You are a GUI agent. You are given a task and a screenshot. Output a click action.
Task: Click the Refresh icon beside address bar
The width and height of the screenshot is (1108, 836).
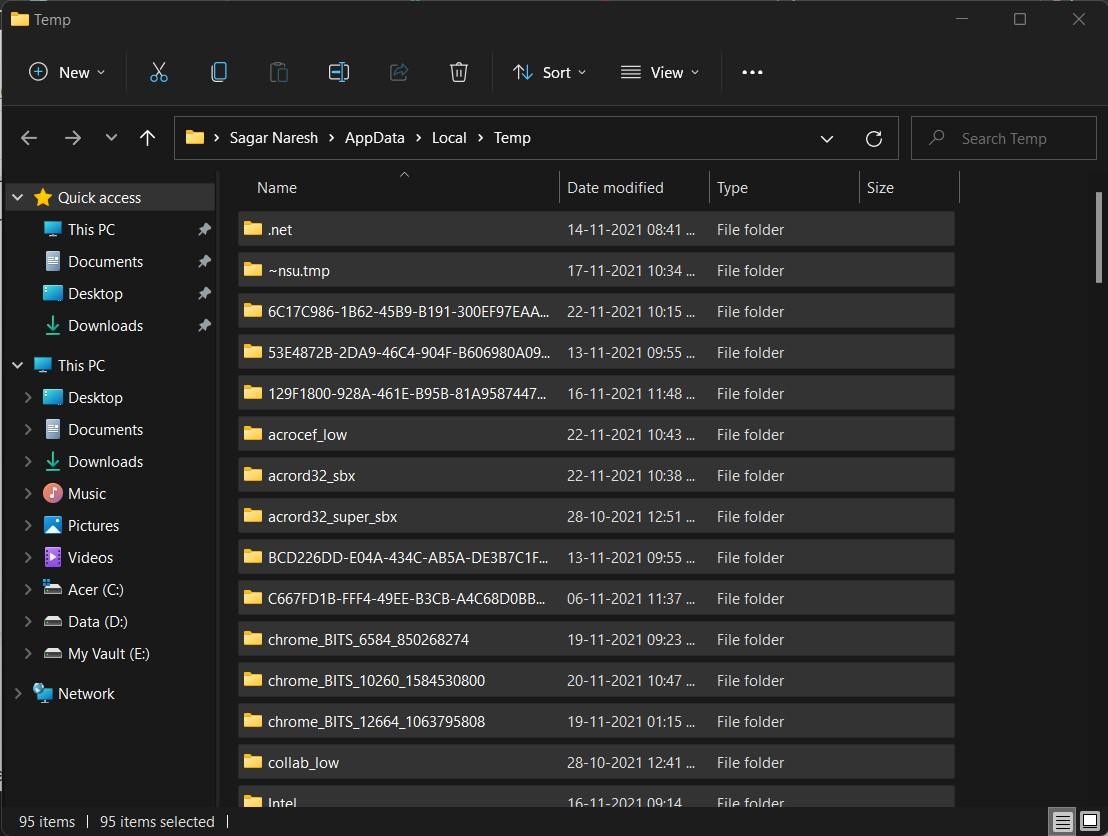873,138
